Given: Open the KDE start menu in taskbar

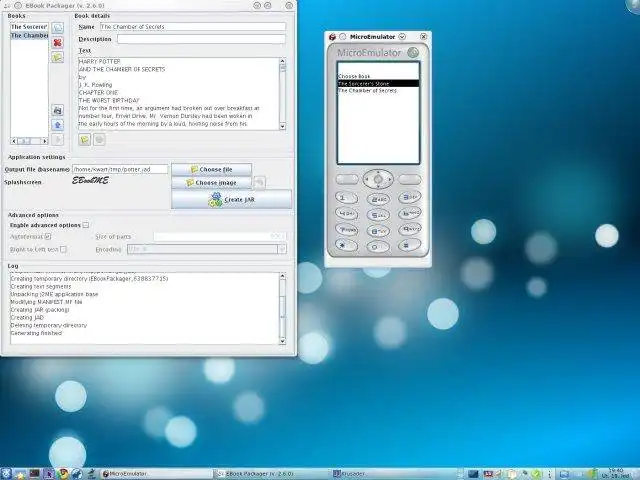Looking at the screenshot, I should point(7,473).
